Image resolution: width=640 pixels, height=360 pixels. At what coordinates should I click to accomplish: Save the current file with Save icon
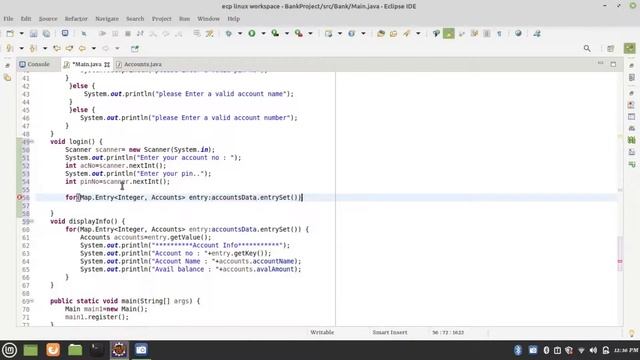pos(33,34)
